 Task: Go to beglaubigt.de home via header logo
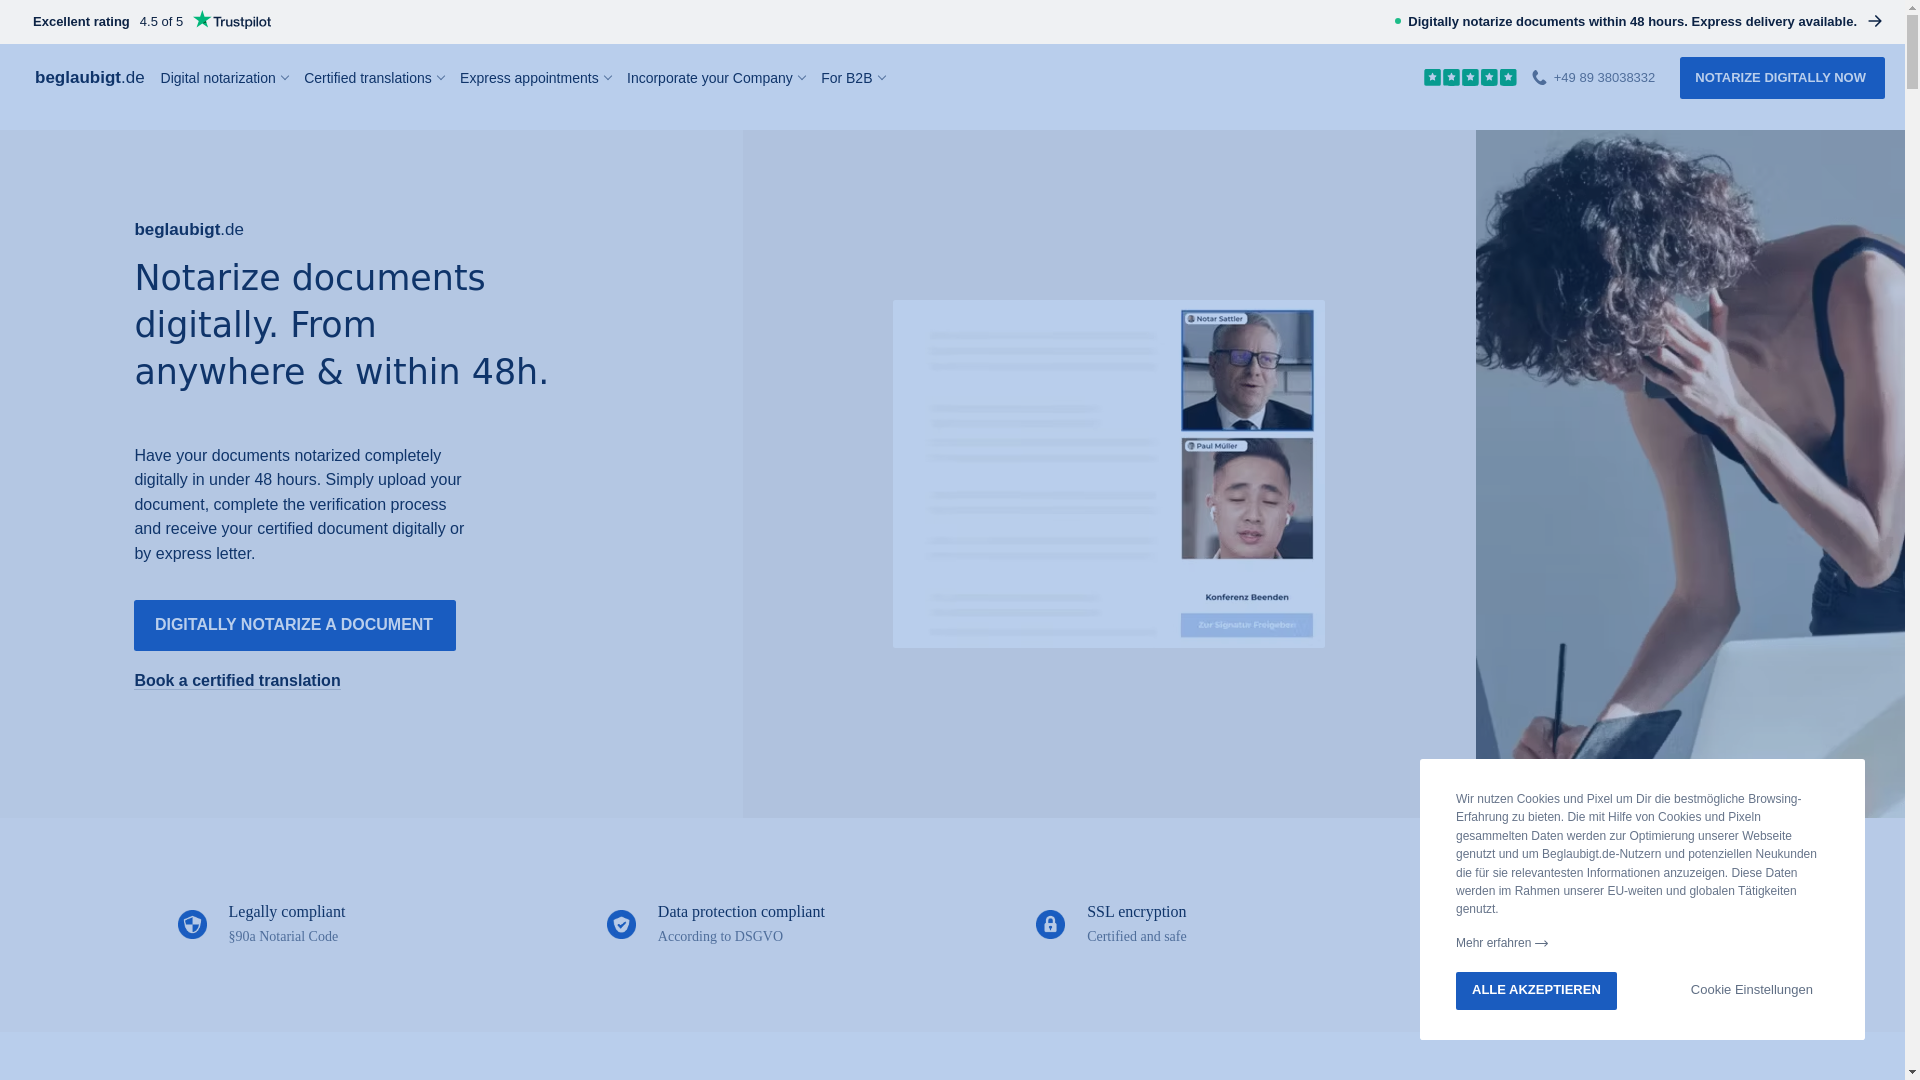tap(90, 77)
